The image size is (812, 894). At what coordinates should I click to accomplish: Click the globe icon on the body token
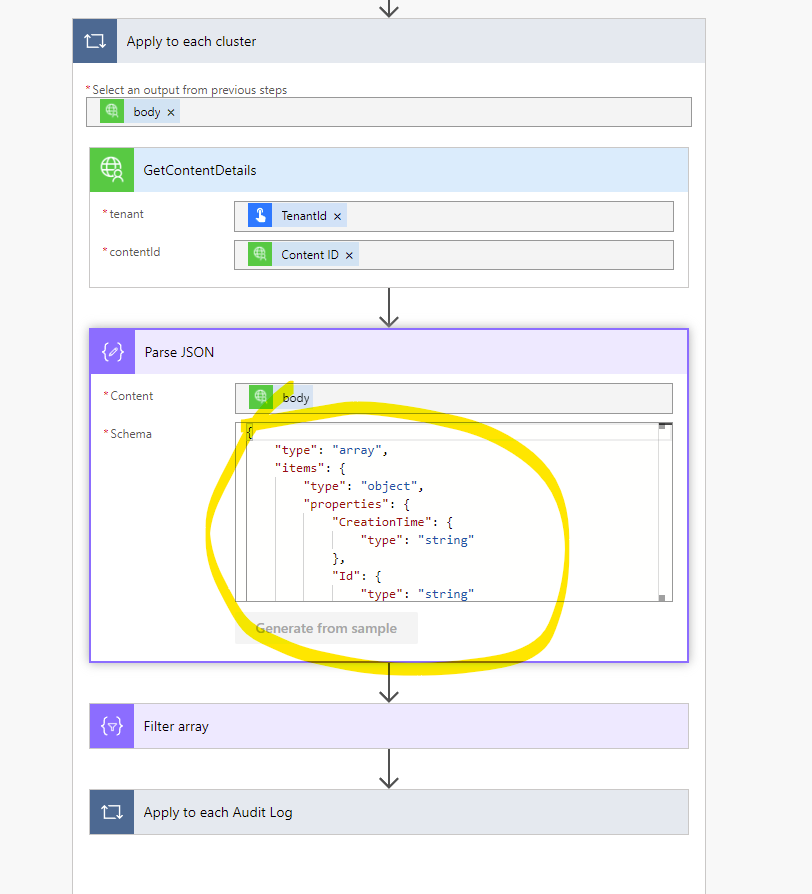point(111,111)
